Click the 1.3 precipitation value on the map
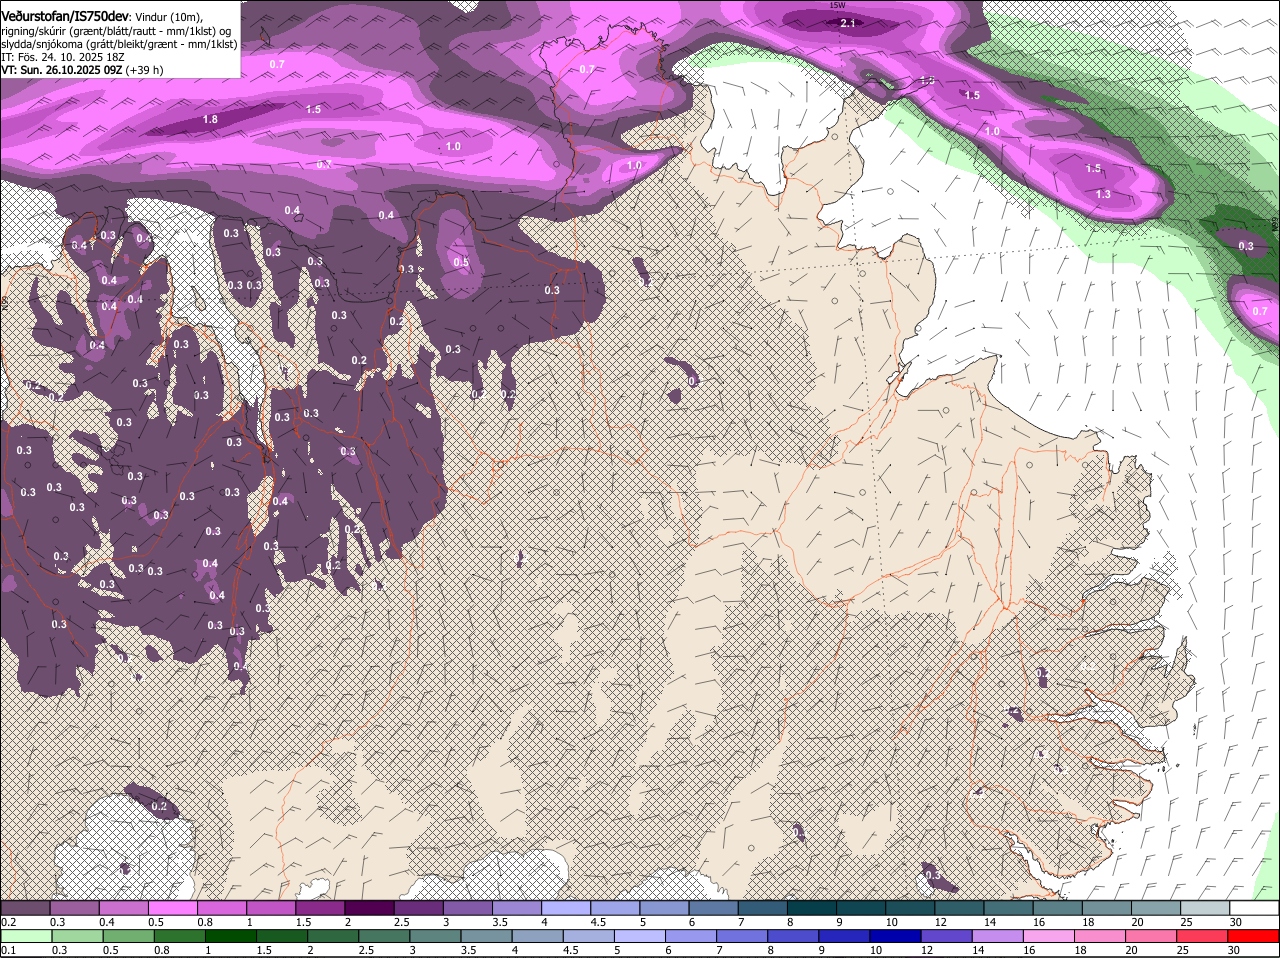The height and width of the screenshot is (958, 1280). coord(1103,194)
